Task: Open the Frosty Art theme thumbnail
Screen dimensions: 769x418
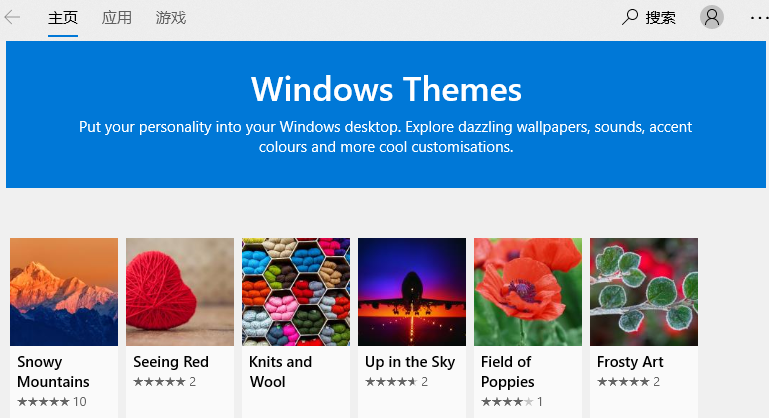Action: [644, 292]
